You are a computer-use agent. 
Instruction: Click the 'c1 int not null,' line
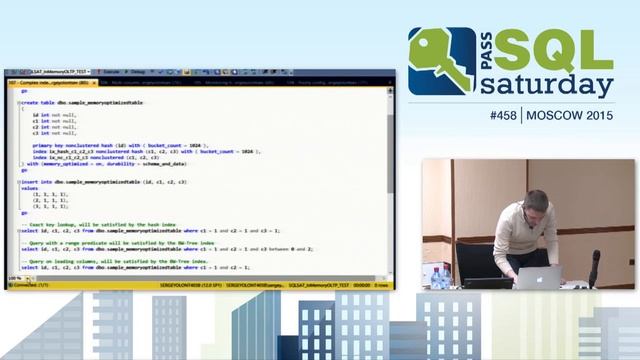pos(54,121)
